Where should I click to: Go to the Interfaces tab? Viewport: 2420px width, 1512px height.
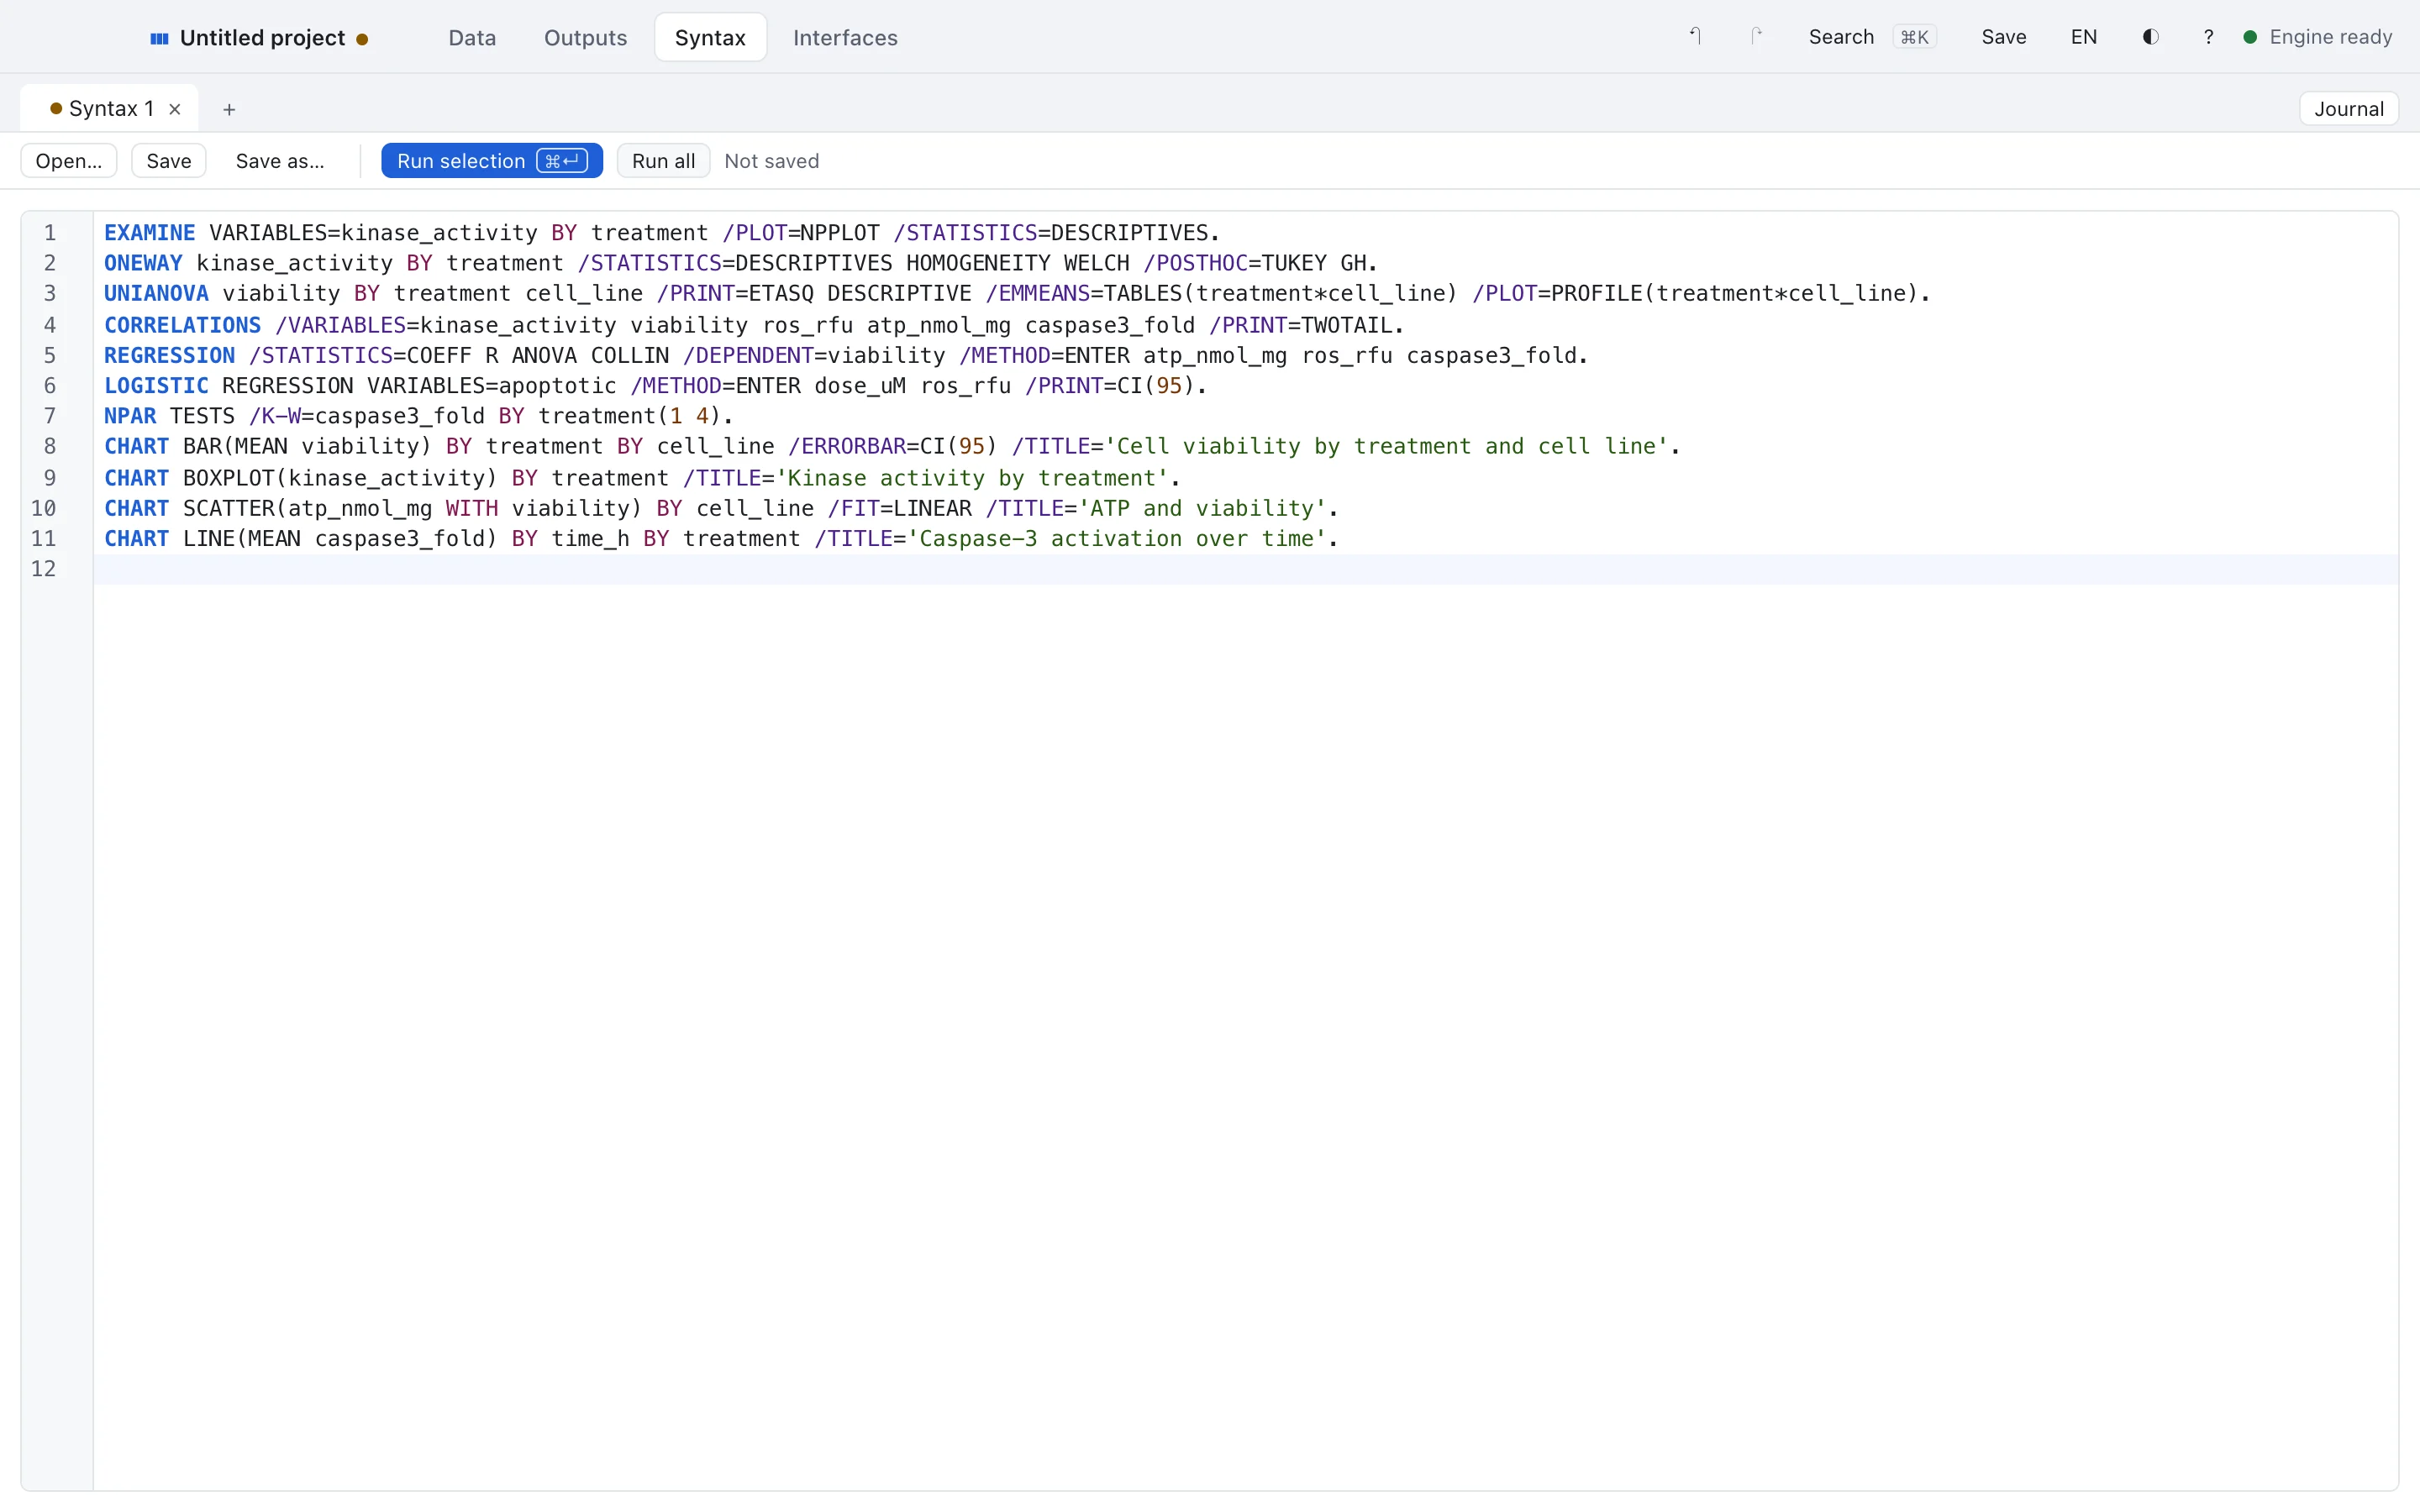(x=845, y=38)
